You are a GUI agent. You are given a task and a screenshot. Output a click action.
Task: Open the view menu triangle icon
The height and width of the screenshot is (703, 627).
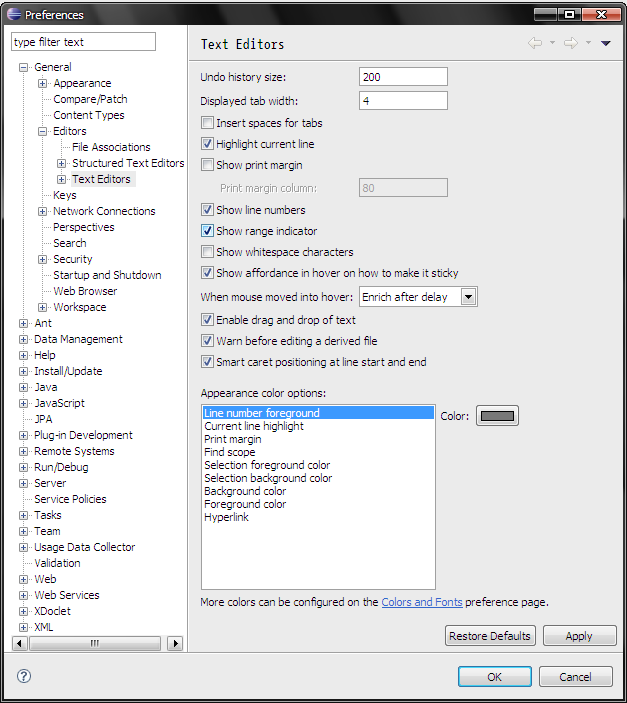click(x=605, y=43)
